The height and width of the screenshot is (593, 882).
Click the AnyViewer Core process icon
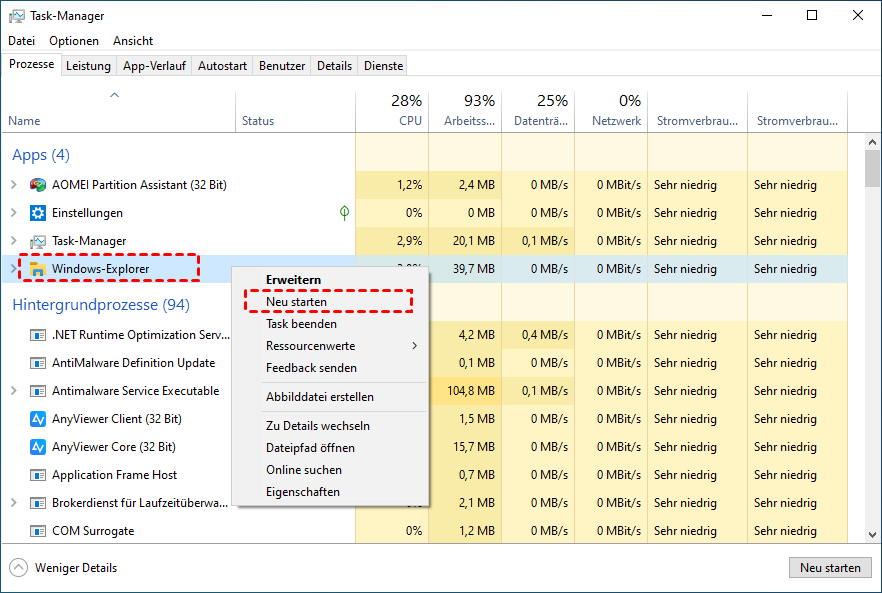point(38,447)
